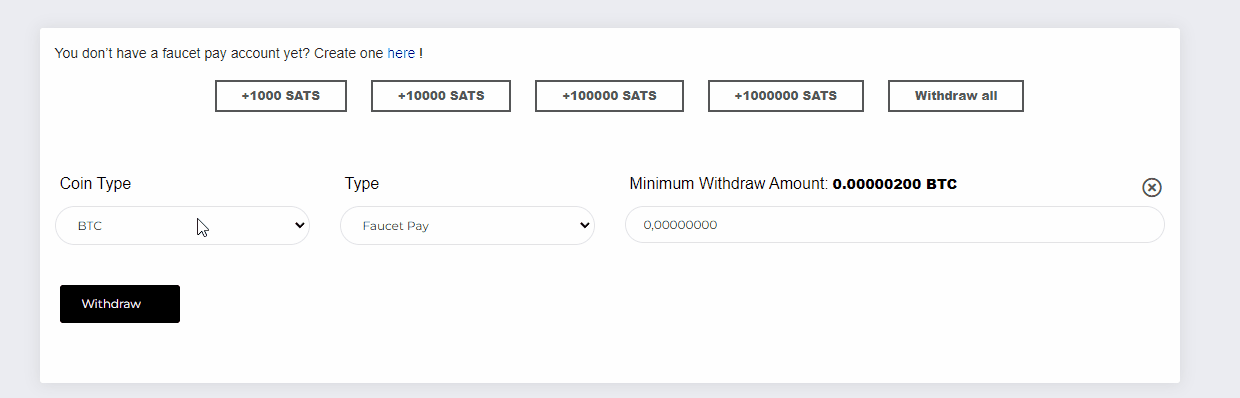
Task: Click the black Withdraw button
Action: (120, 304)
